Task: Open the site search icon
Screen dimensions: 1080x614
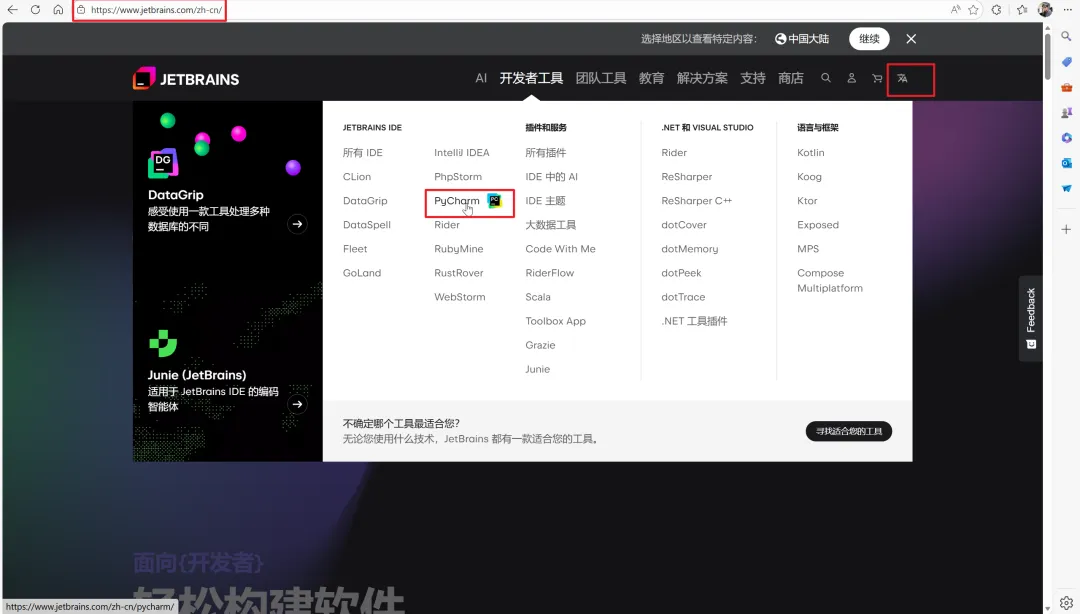Action: pyautogui.click(x=826, y=78)
